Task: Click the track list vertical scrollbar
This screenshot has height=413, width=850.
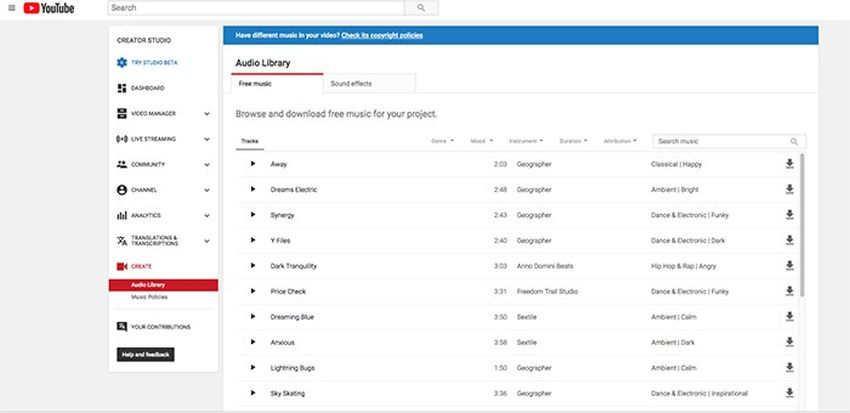Action: click(x=802, y=225)
